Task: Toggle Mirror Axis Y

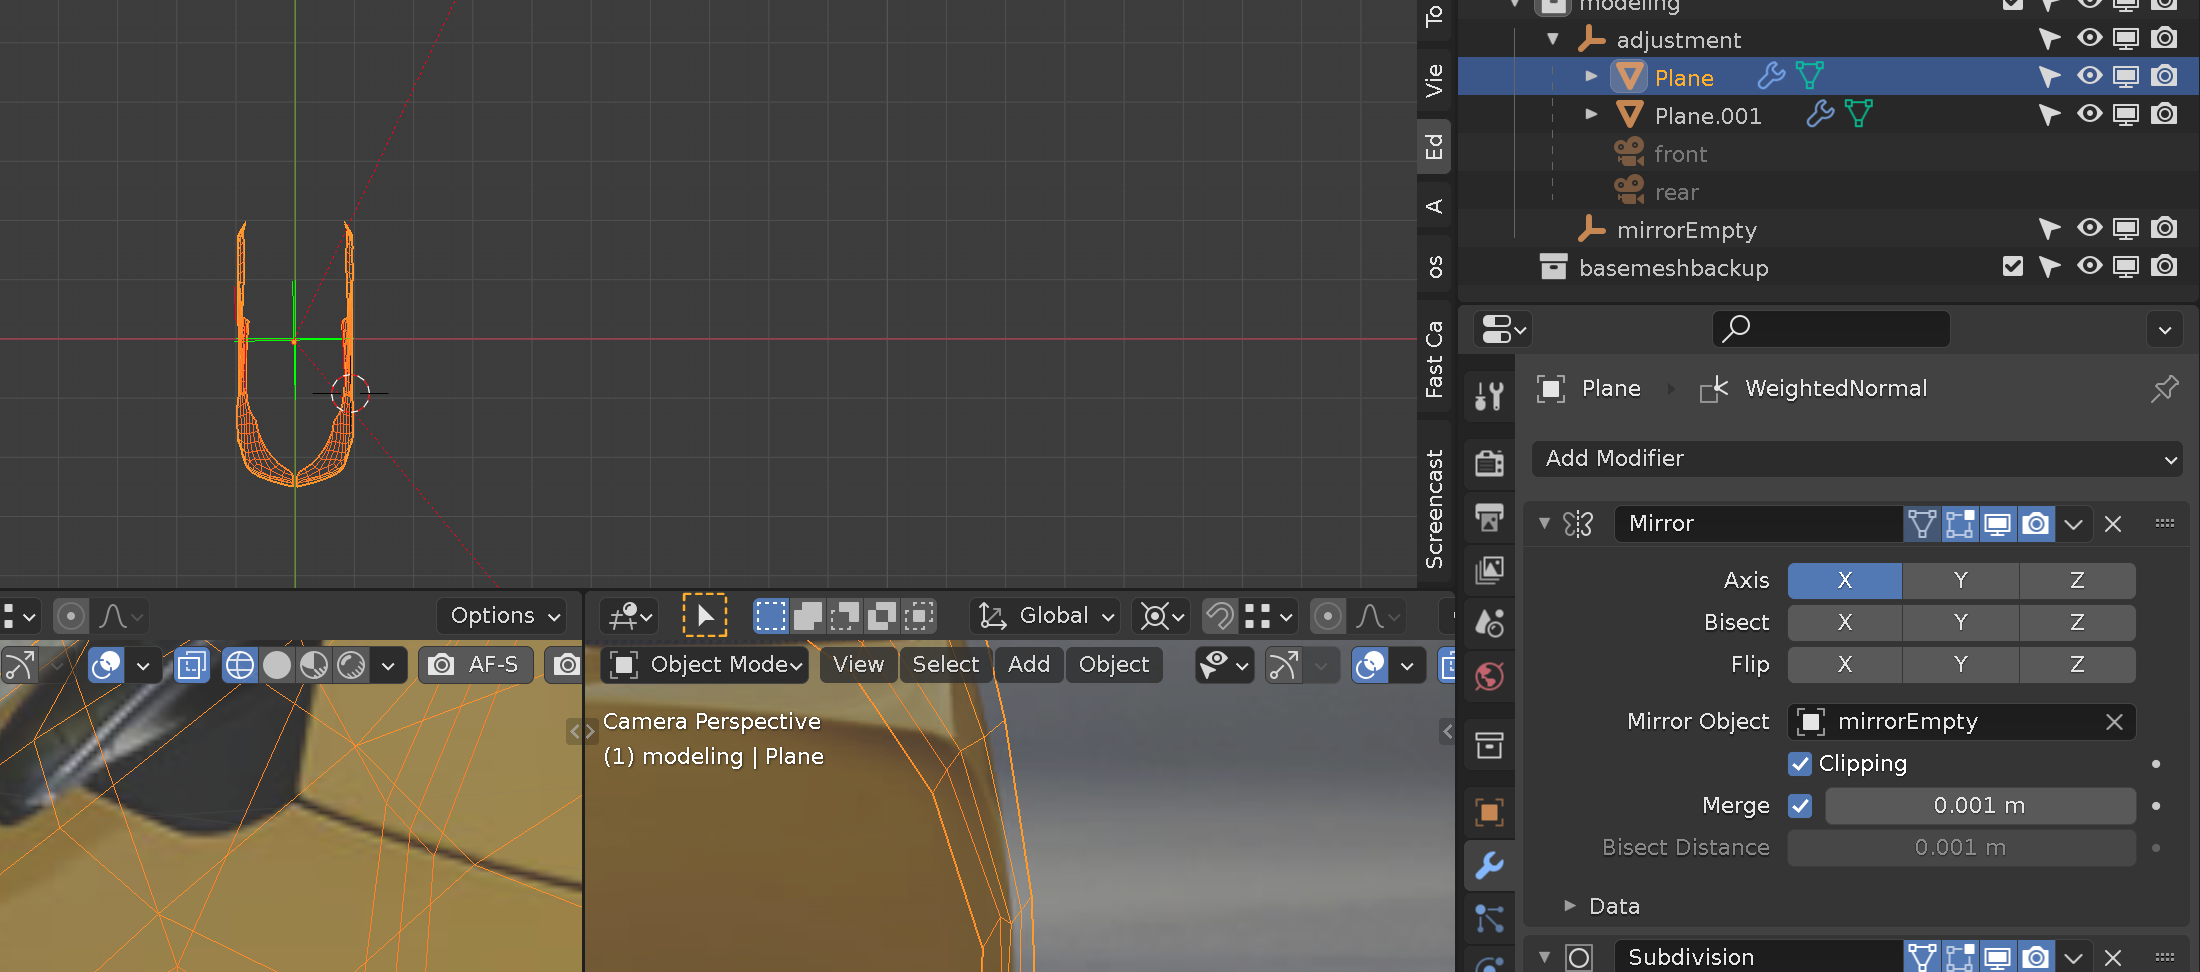Action: click(x=1961, y=580)
